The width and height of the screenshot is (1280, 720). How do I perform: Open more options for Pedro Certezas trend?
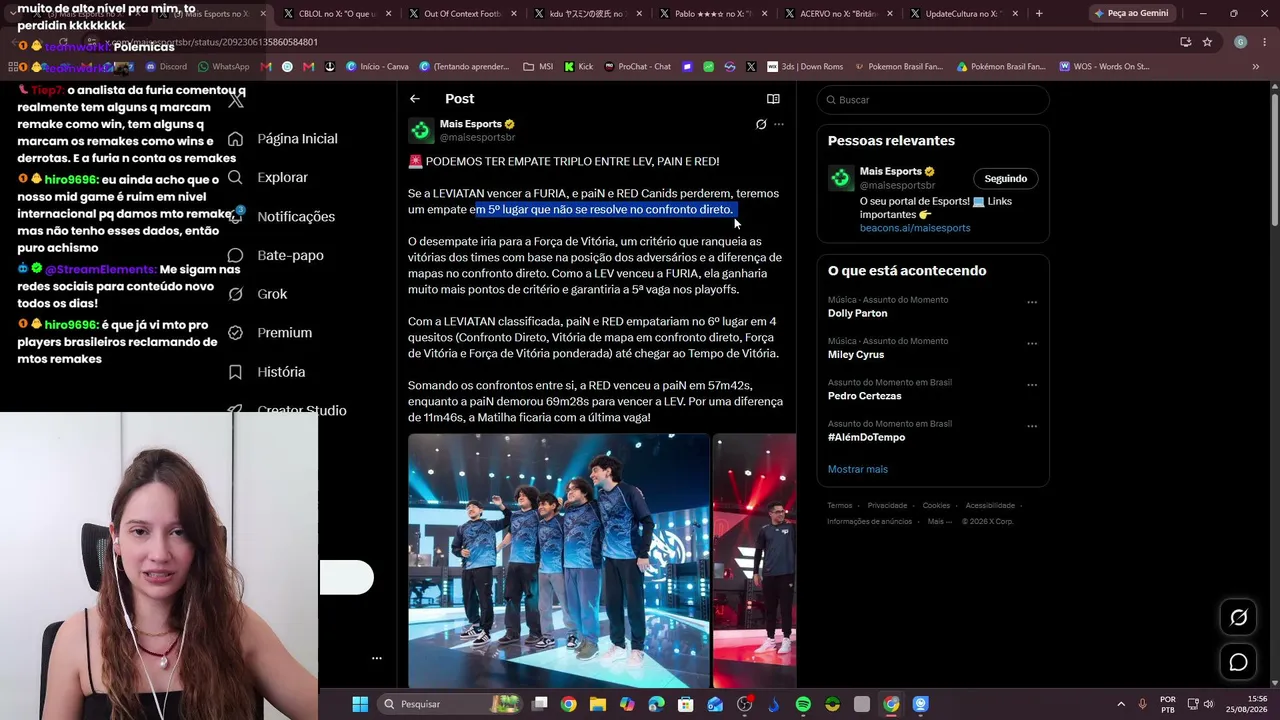[1032, 385]
